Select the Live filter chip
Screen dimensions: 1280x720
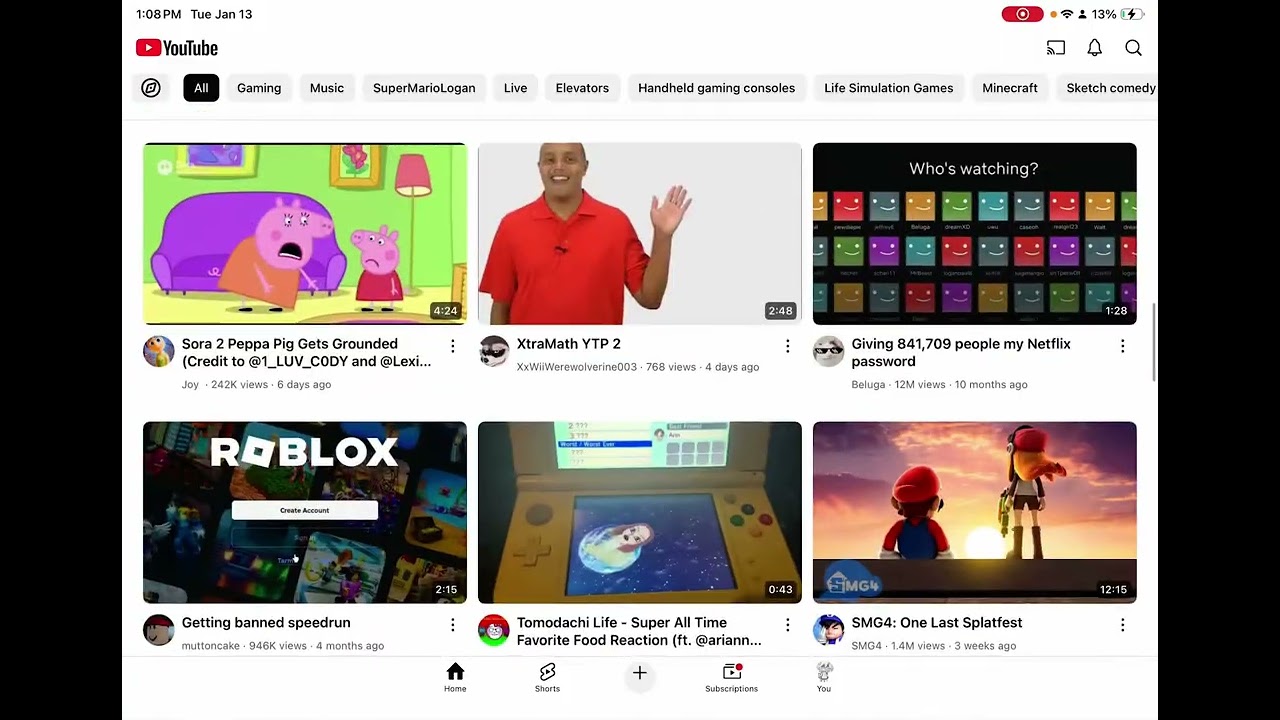pyautogui.click(x=515, y=88)
